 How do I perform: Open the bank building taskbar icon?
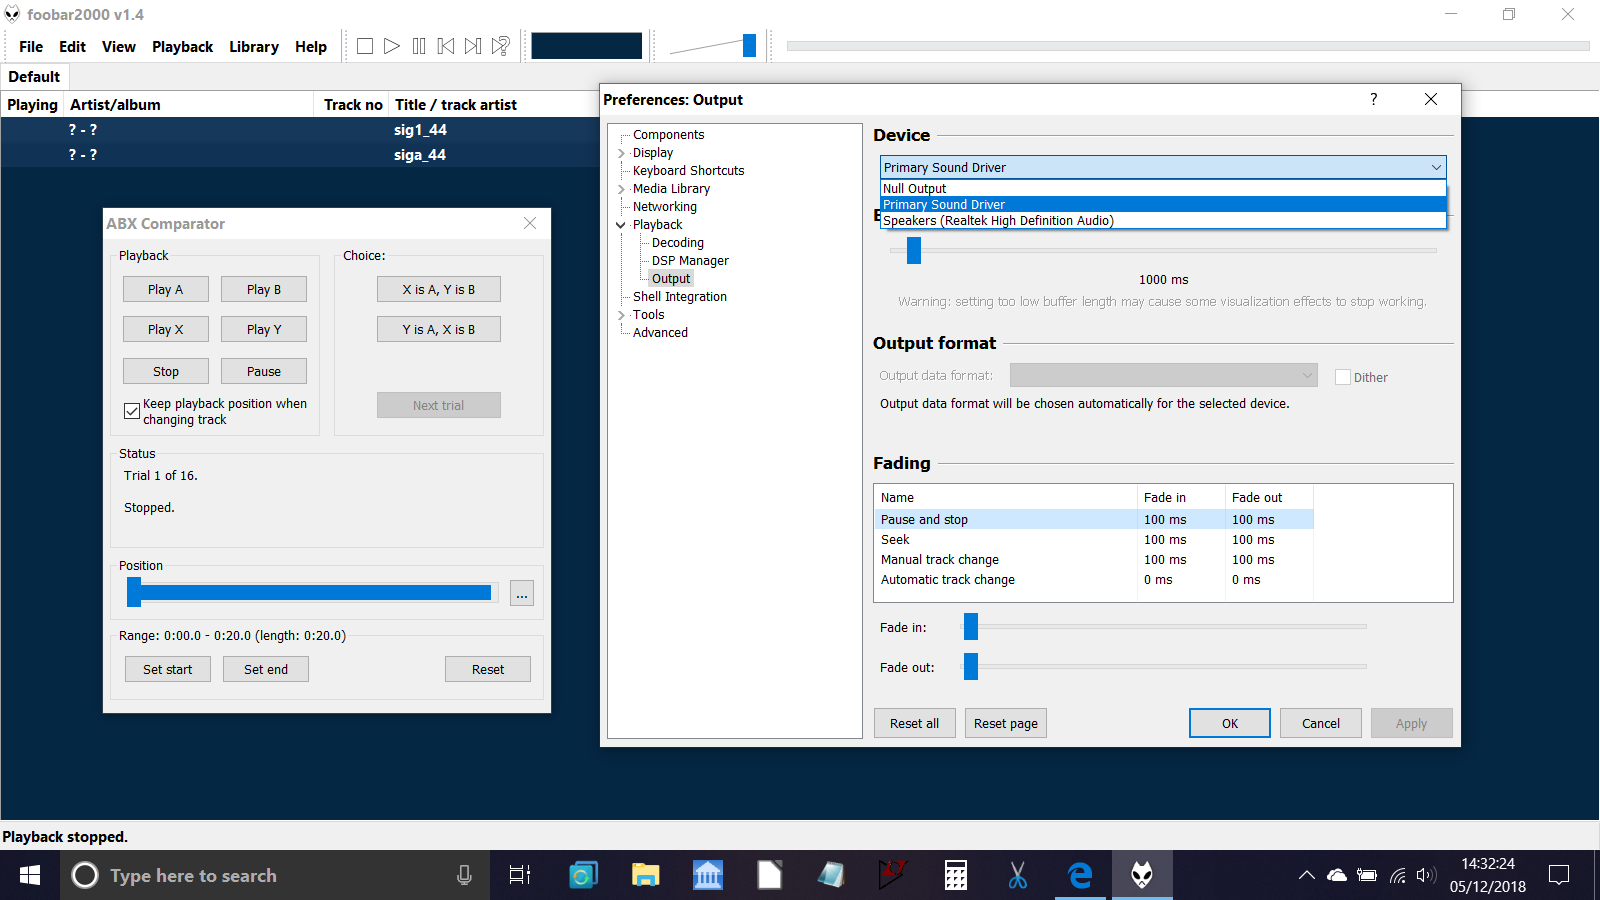pos(708,875)
